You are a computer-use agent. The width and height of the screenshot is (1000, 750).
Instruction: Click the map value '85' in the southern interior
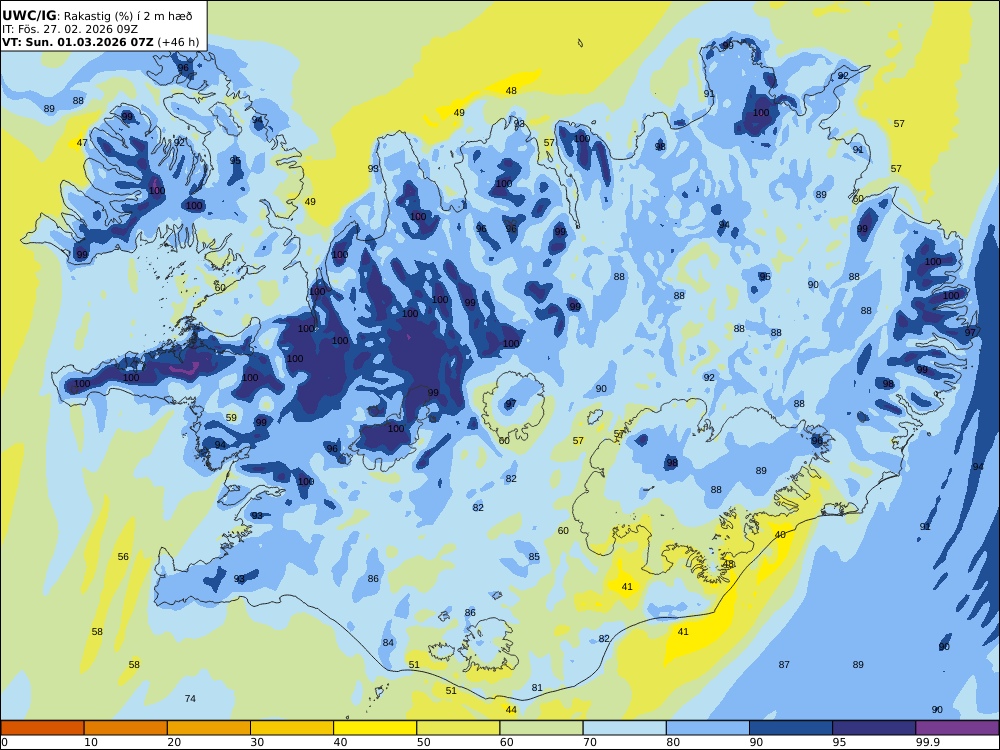(x=534, y=557)
